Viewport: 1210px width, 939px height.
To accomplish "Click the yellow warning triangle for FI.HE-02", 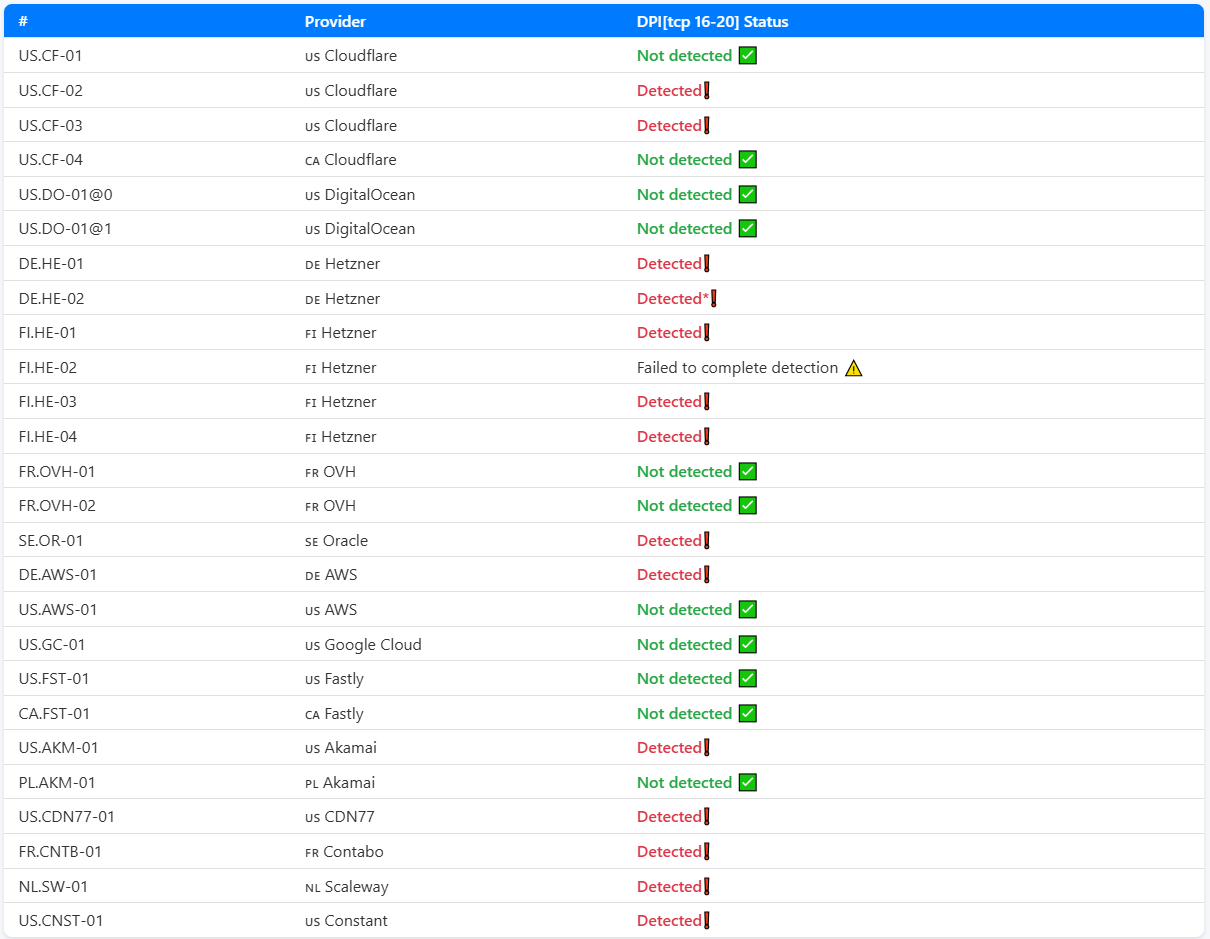I will (853, 368).
